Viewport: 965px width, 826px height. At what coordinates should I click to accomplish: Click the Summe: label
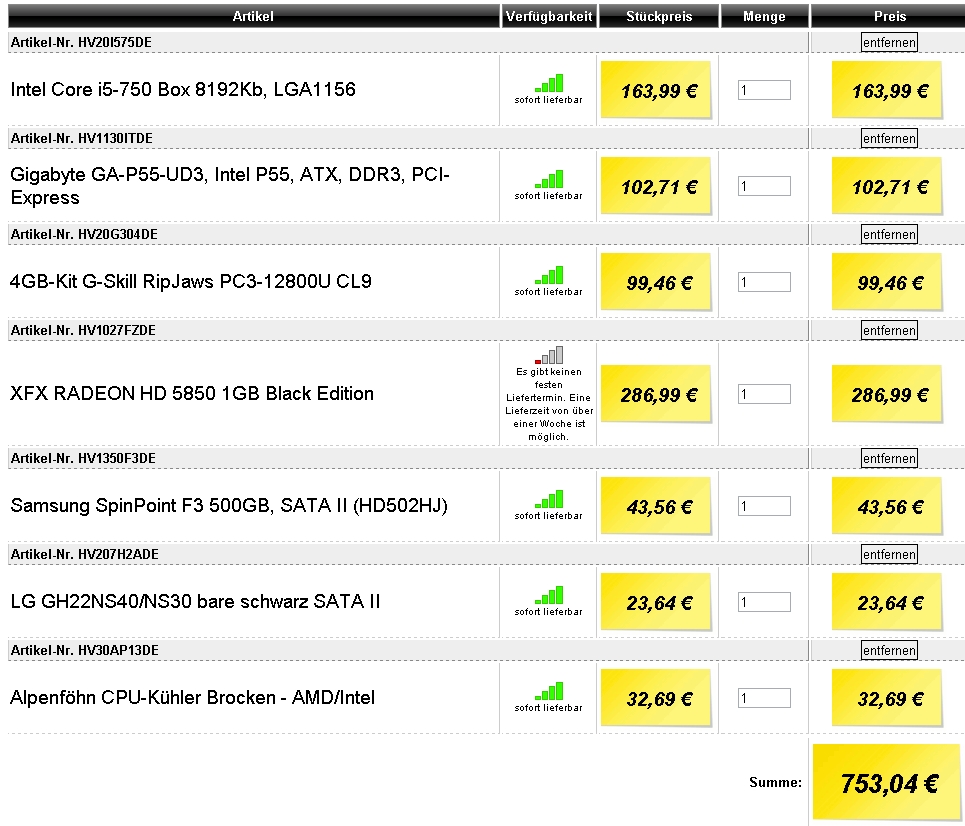pos(775,783)
